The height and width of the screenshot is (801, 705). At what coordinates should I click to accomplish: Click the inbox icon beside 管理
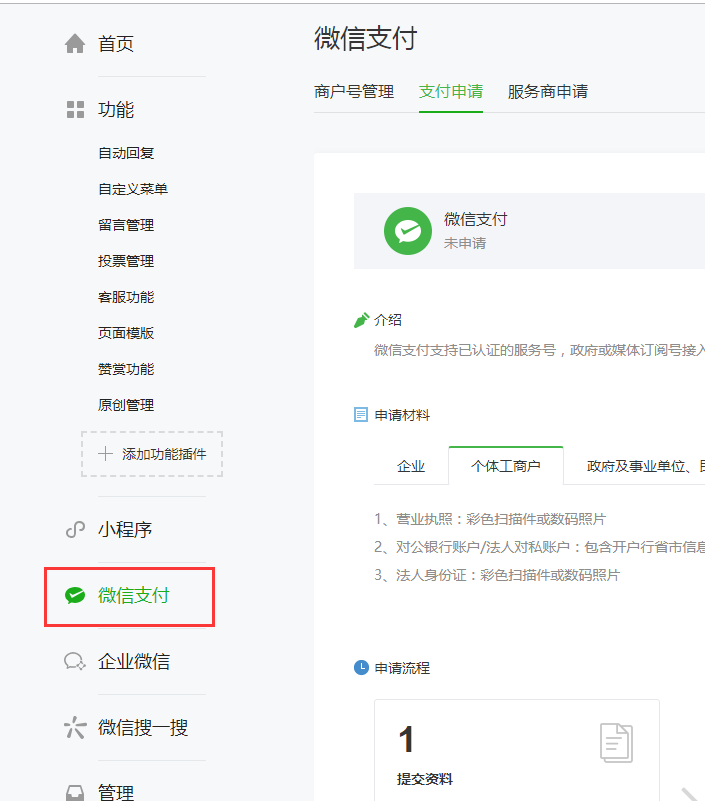[x=75, y=793]
